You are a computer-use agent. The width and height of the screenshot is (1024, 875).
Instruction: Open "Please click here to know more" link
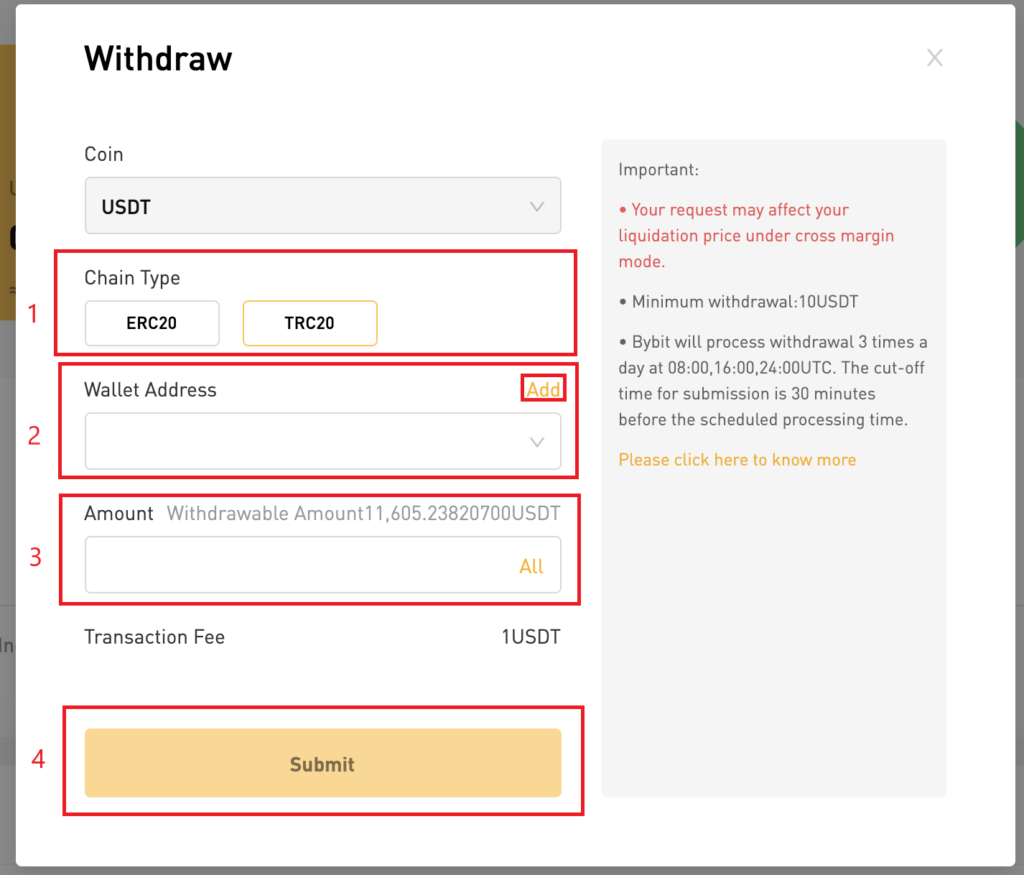(x=737, y=460)
